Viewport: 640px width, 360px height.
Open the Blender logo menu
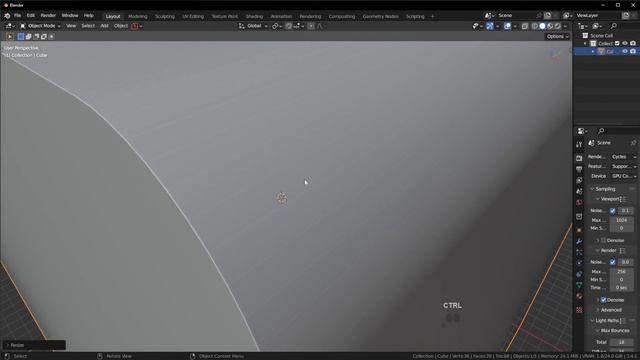(x=7, y=16)
